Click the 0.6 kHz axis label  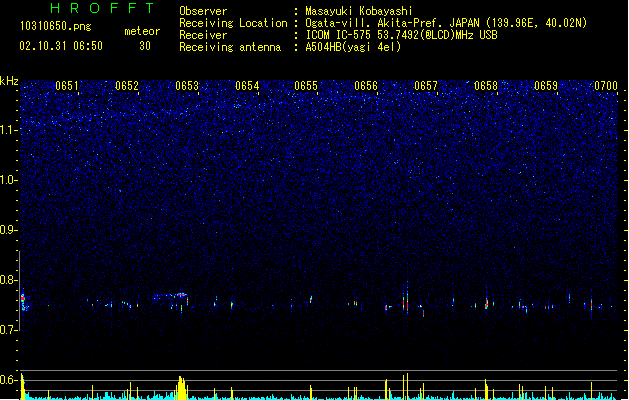[x=9, y=380]
